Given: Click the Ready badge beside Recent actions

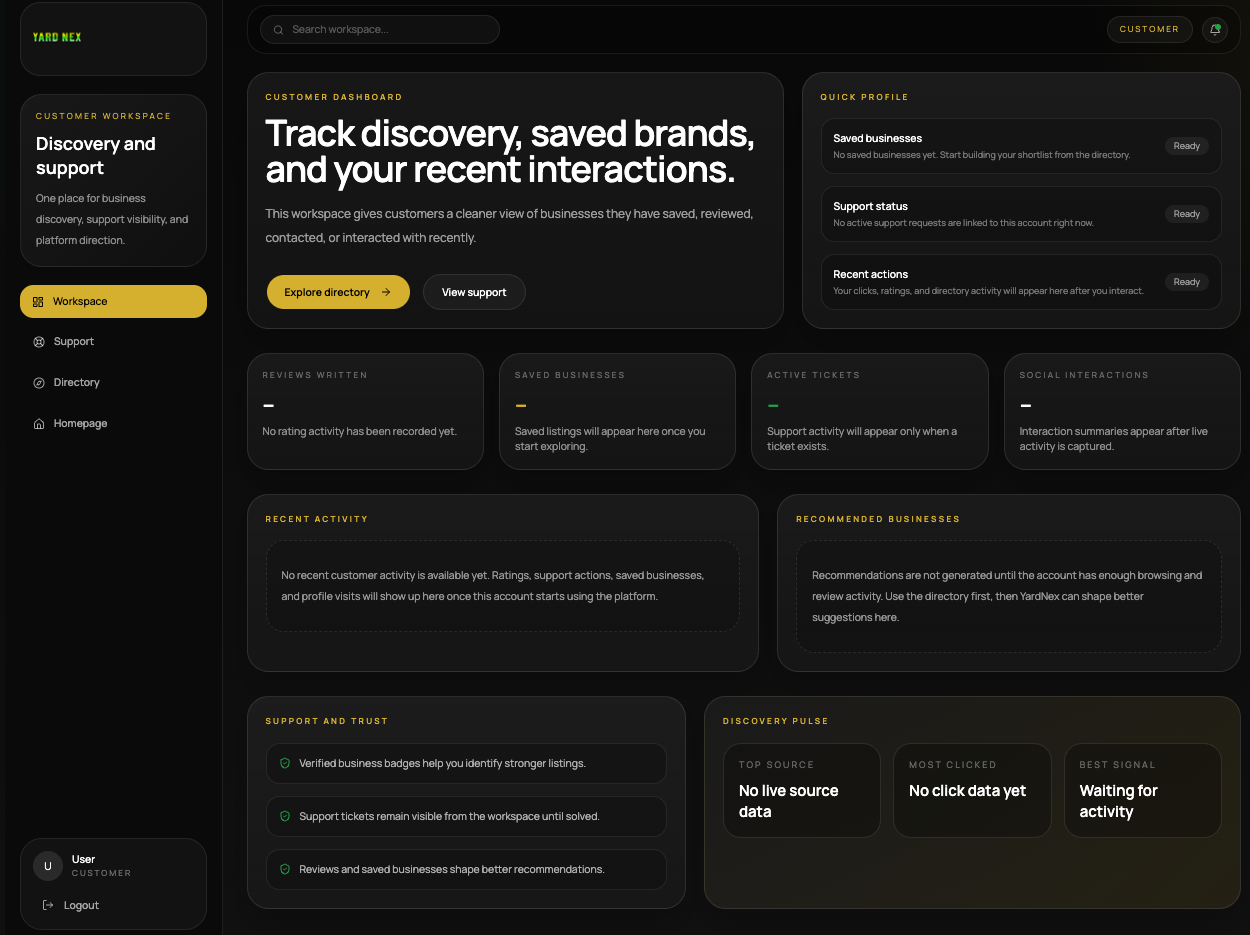Looking at the screenshot, I should [1186, 281].
